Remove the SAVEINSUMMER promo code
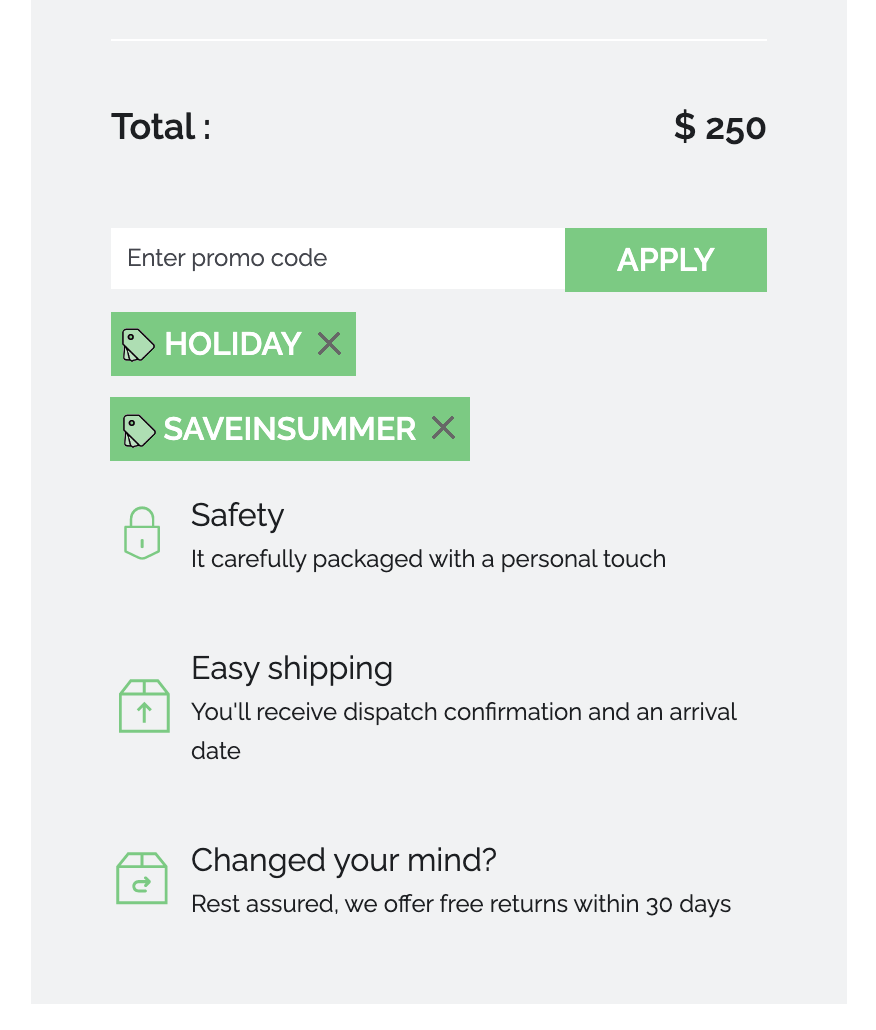Screen dimensions: 876x1030 (443, 428)
